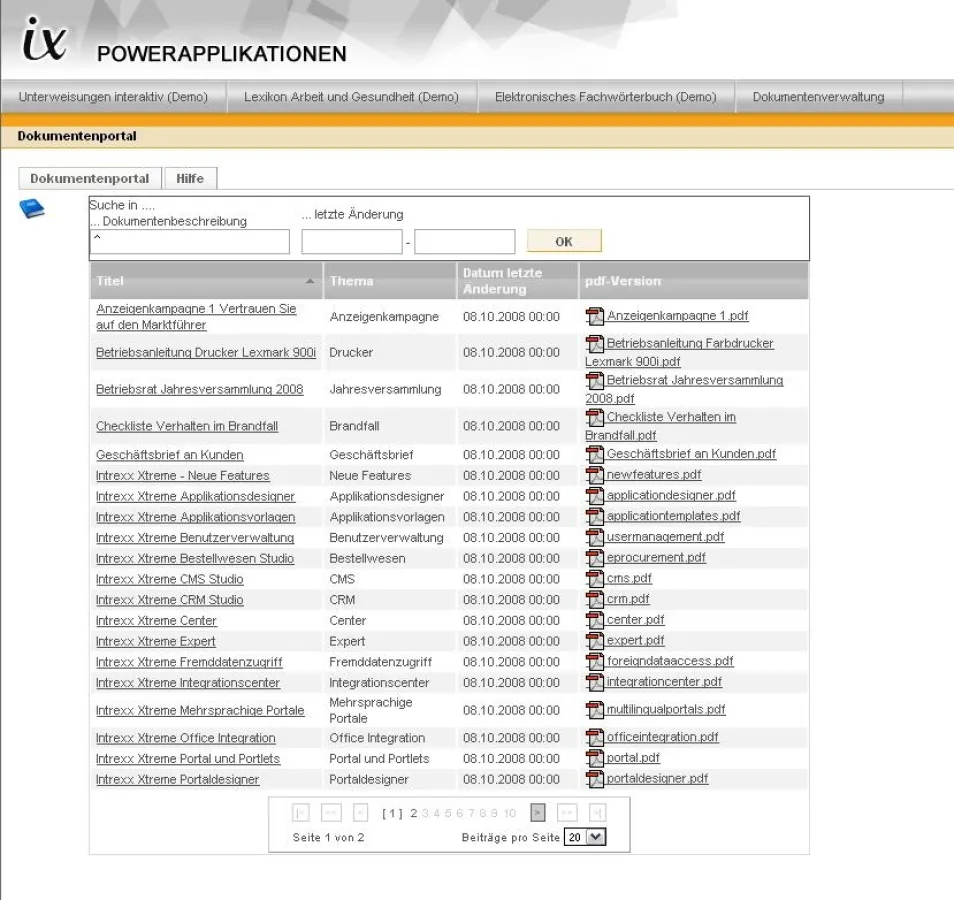Click the blue book icon beside search
954x900 pixels.
(x=33, y=208)
